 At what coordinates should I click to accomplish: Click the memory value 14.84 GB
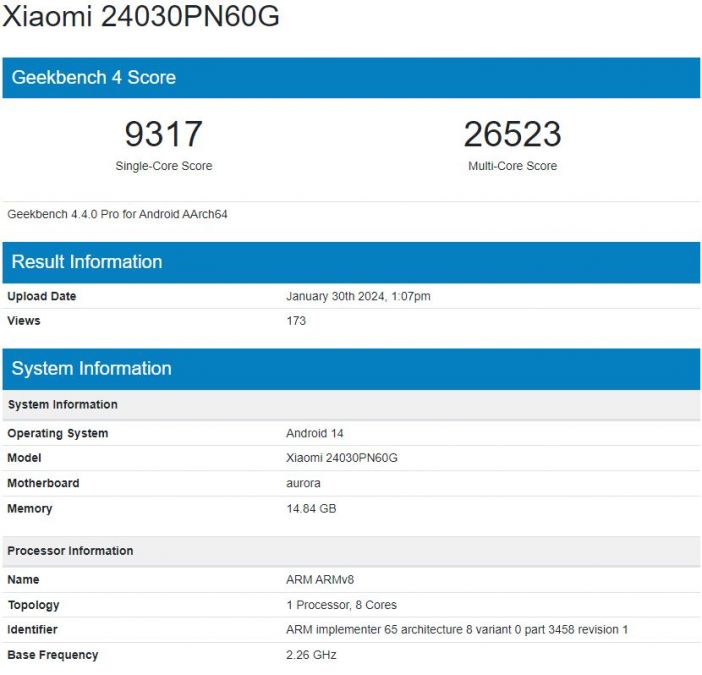pyautogui.click(x=311, y=508)
